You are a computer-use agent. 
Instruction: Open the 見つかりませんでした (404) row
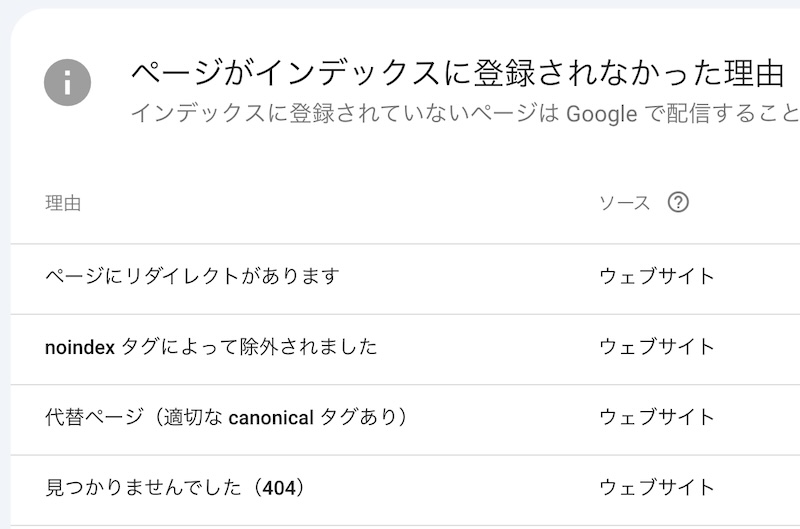[405, 490]
